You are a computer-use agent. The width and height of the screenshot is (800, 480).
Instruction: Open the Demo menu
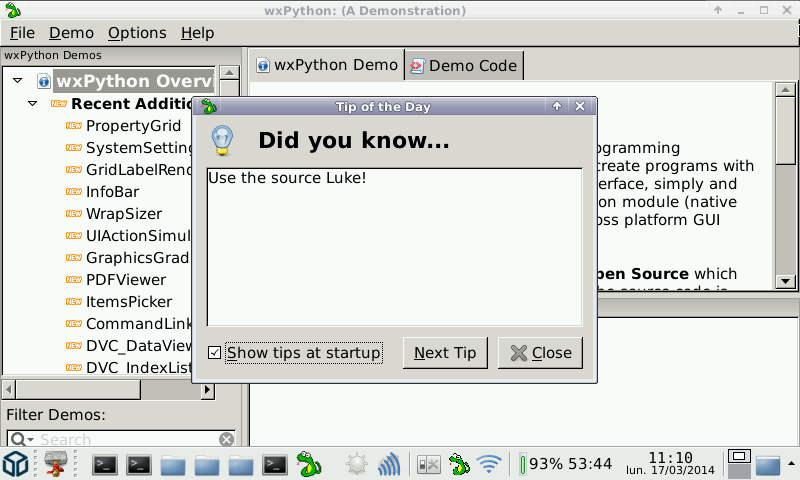71,33
